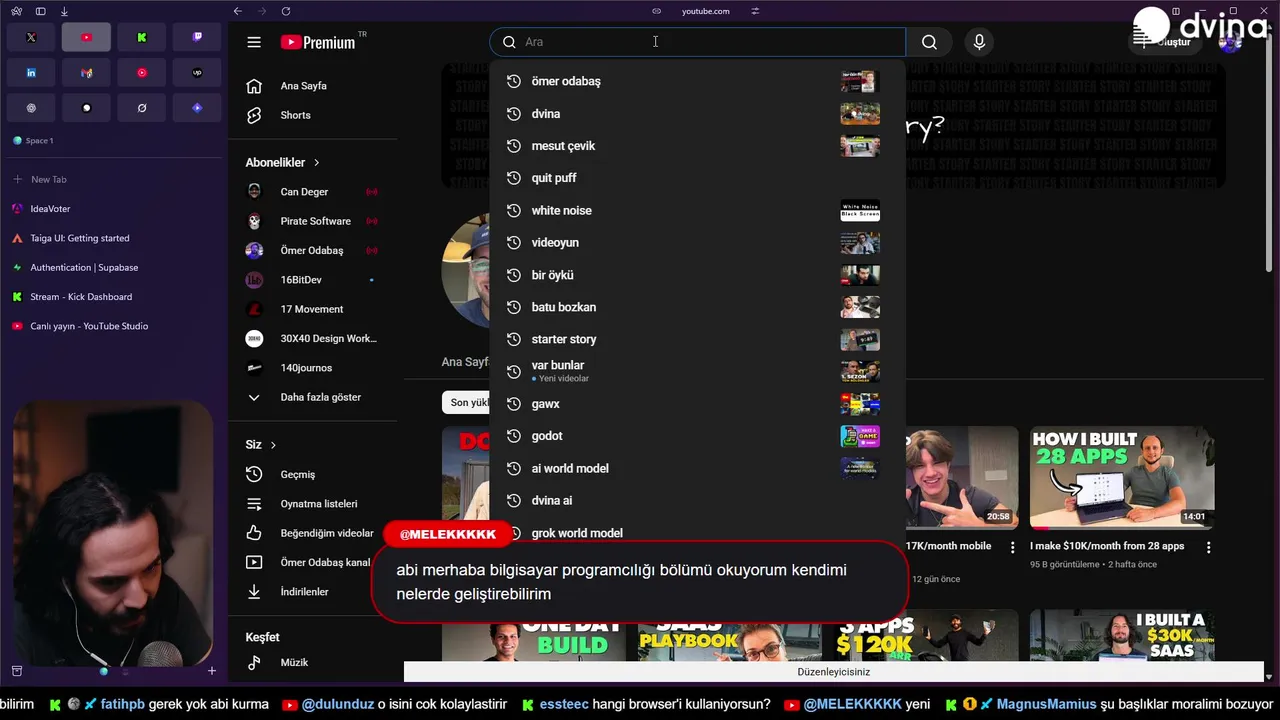Open Oynatma listeleri playlists

click(313, 504)
